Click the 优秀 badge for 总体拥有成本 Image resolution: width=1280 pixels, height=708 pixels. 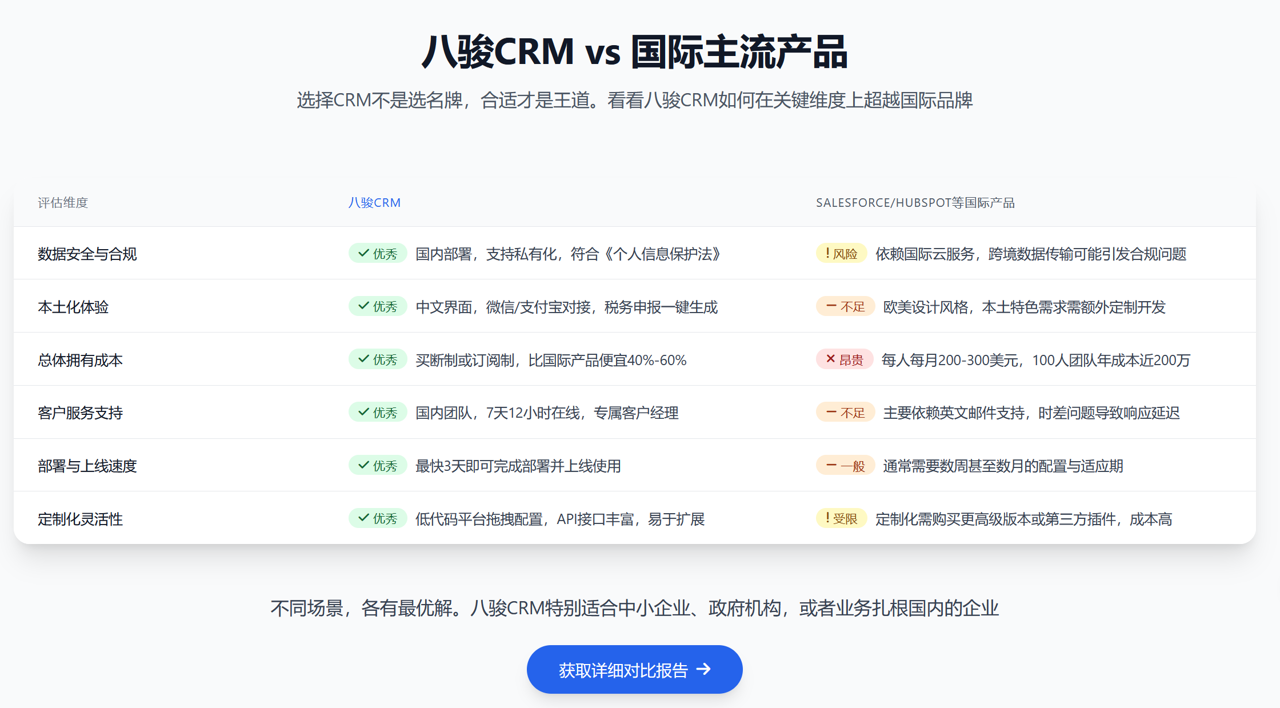click(377, 359)
